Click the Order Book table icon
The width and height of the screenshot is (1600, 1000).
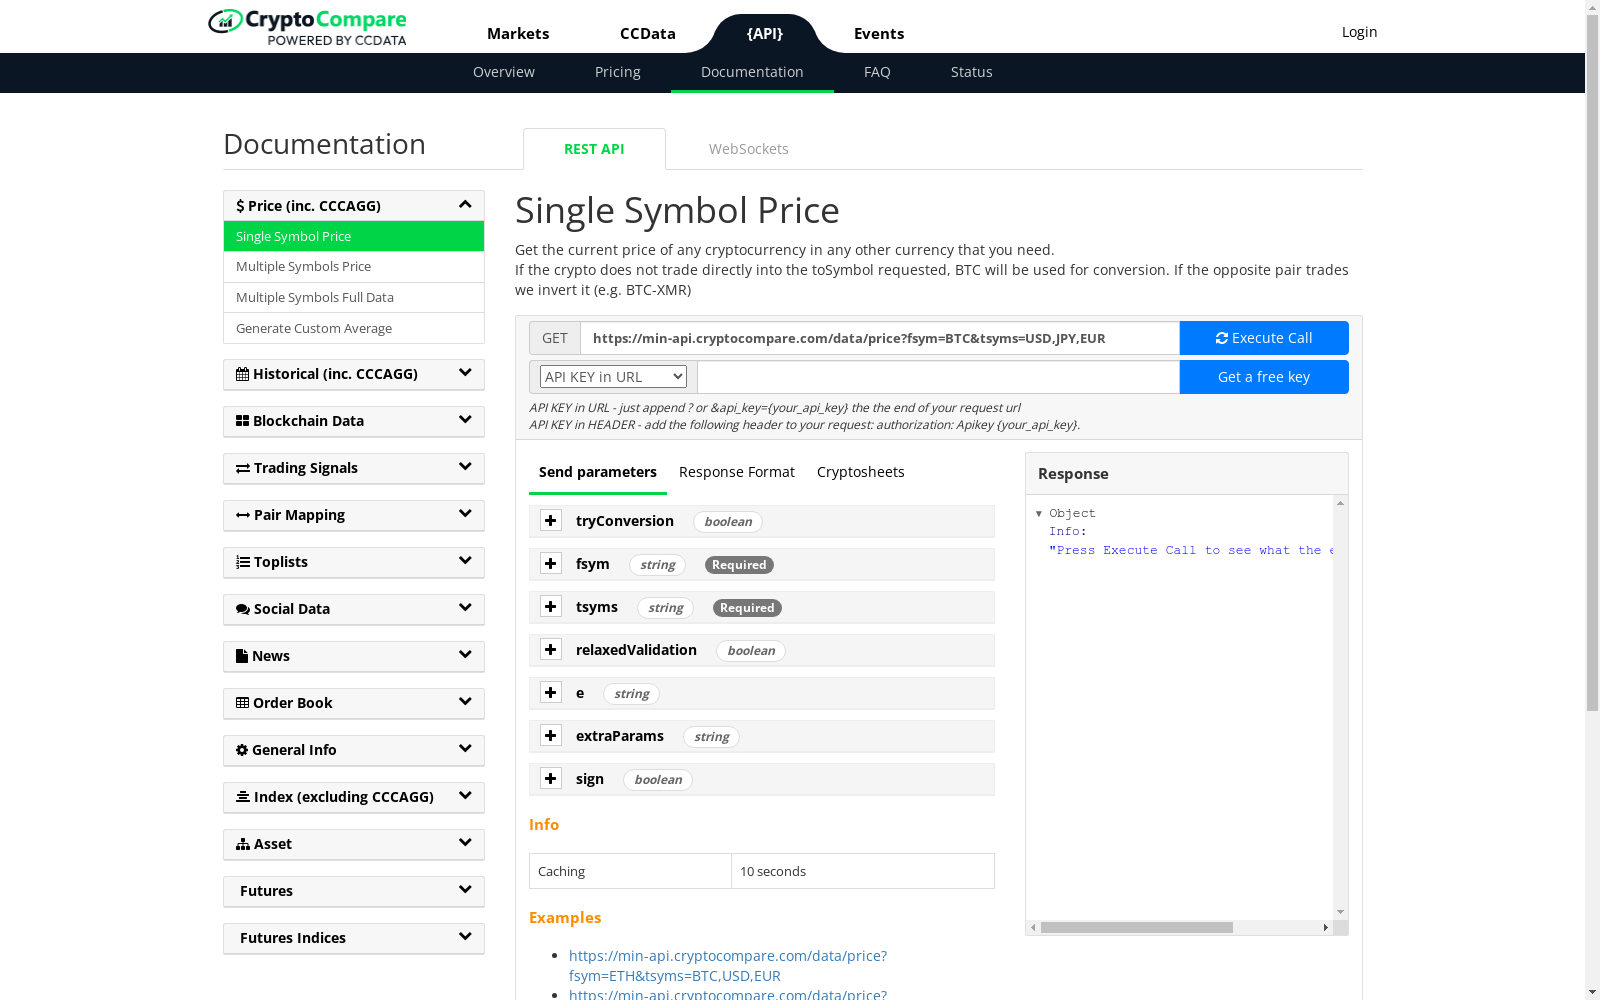pyautogui.click(x=242, y=703)
